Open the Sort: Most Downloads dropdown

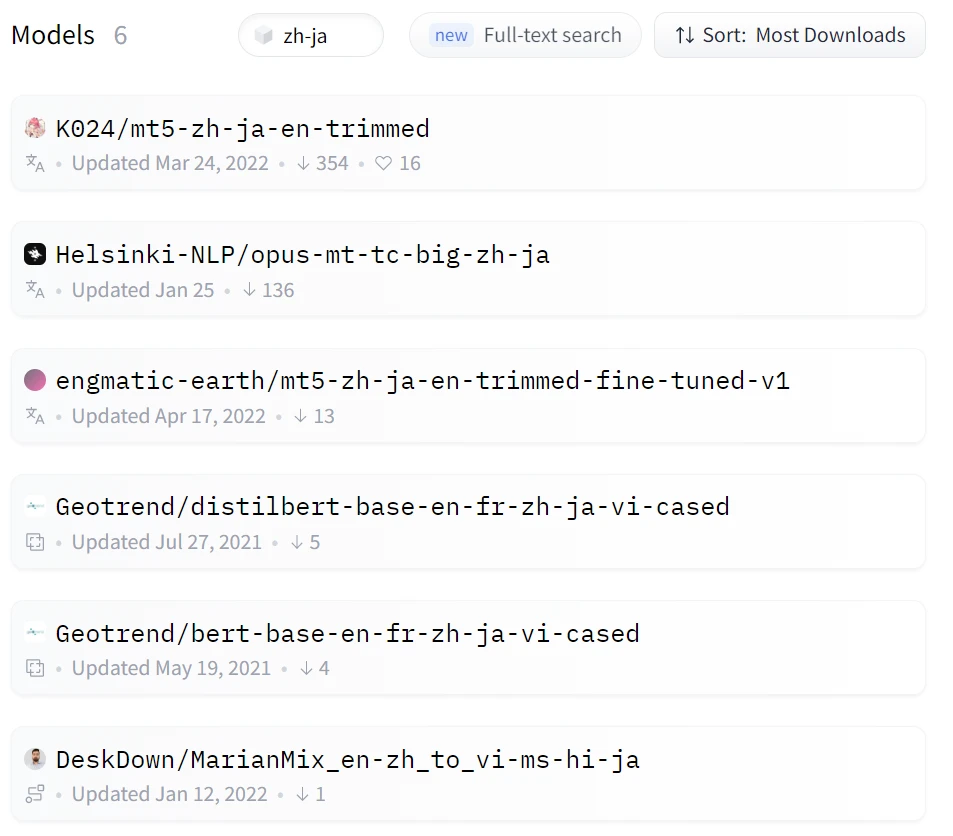789,36
